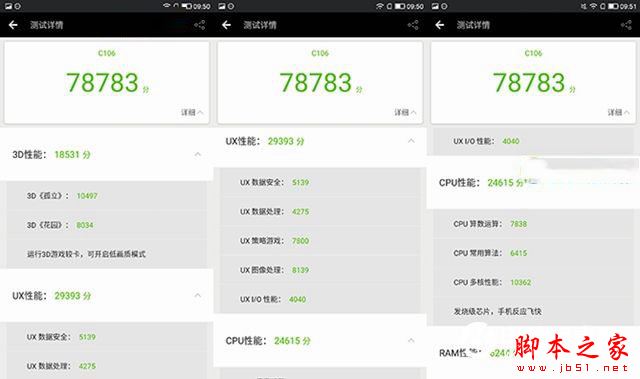640x379 pixels.
Task: Collapse score details in the middle screenshot card
Action: [405, 112]
